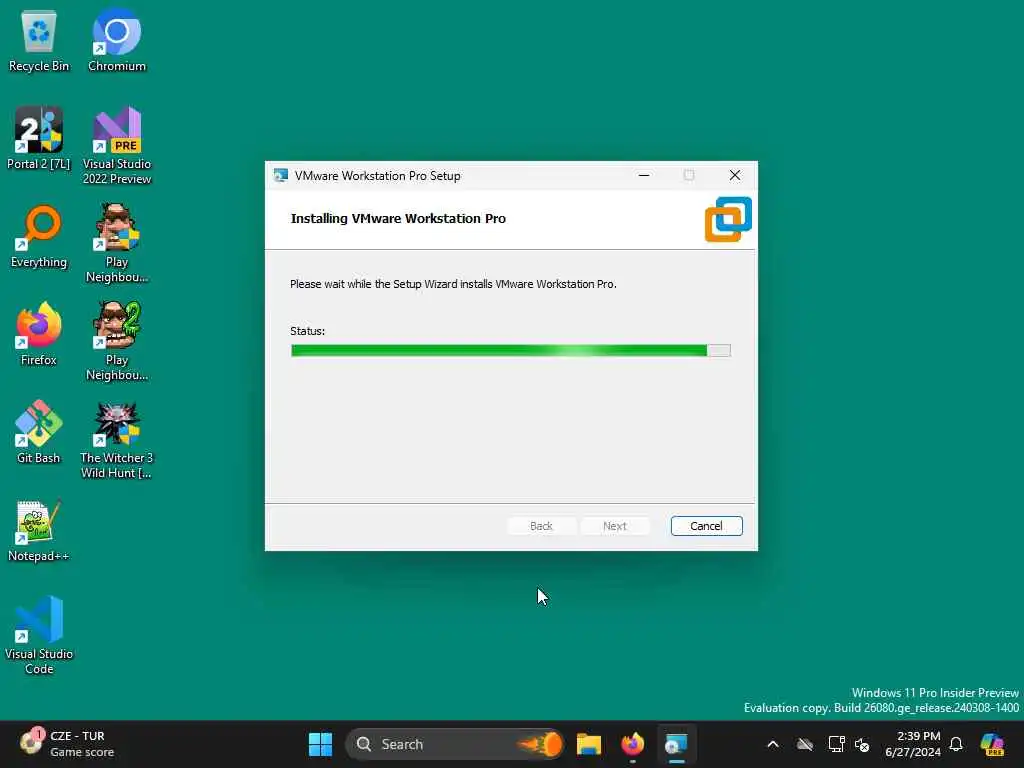
Task: Cancel the VMware Workstation Pro installation
Action: [707, 526]
